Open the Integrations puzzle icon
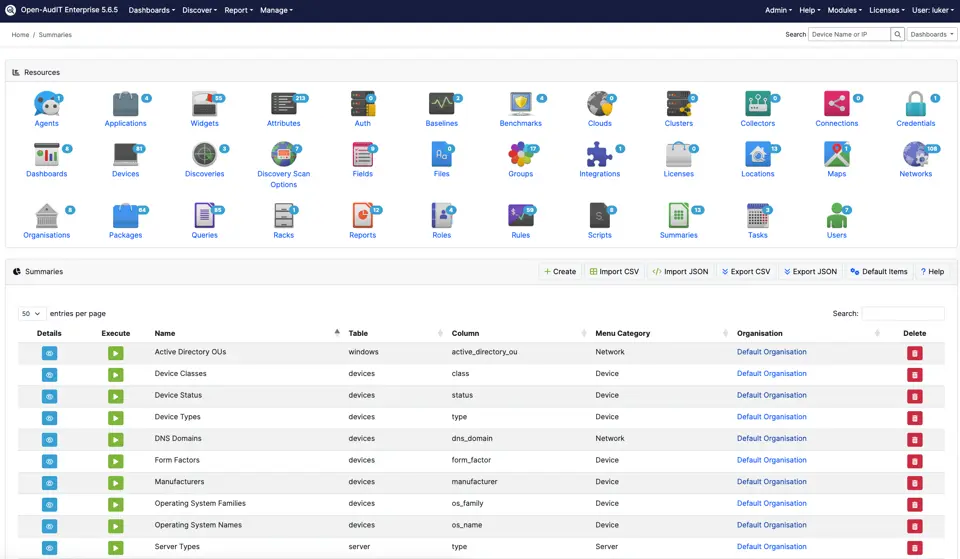 click(599, 154)
